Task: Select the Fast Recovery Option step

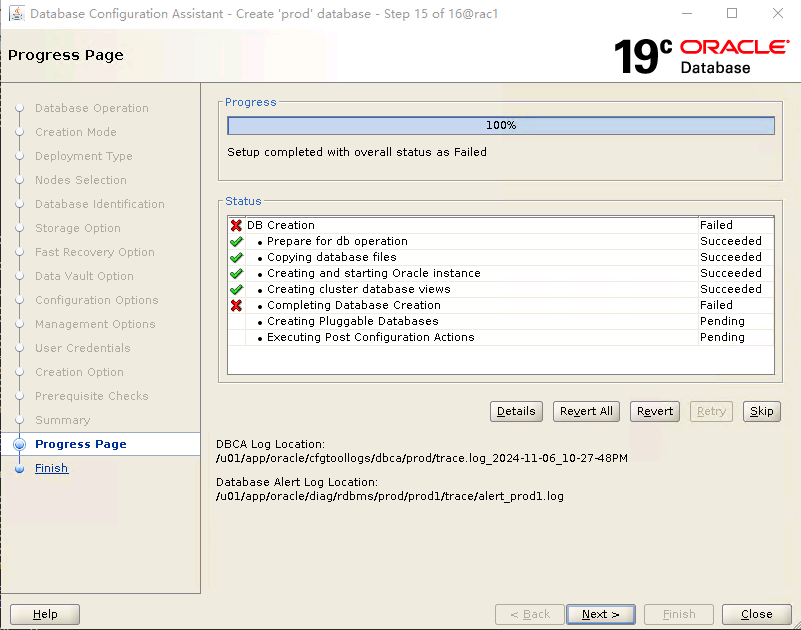Action: (95, 252)
